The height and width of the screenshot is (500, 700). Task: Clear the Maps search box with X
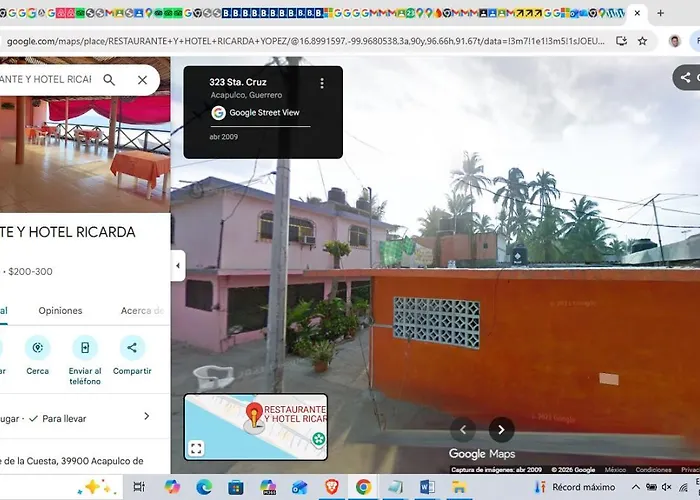coord(142,80)
